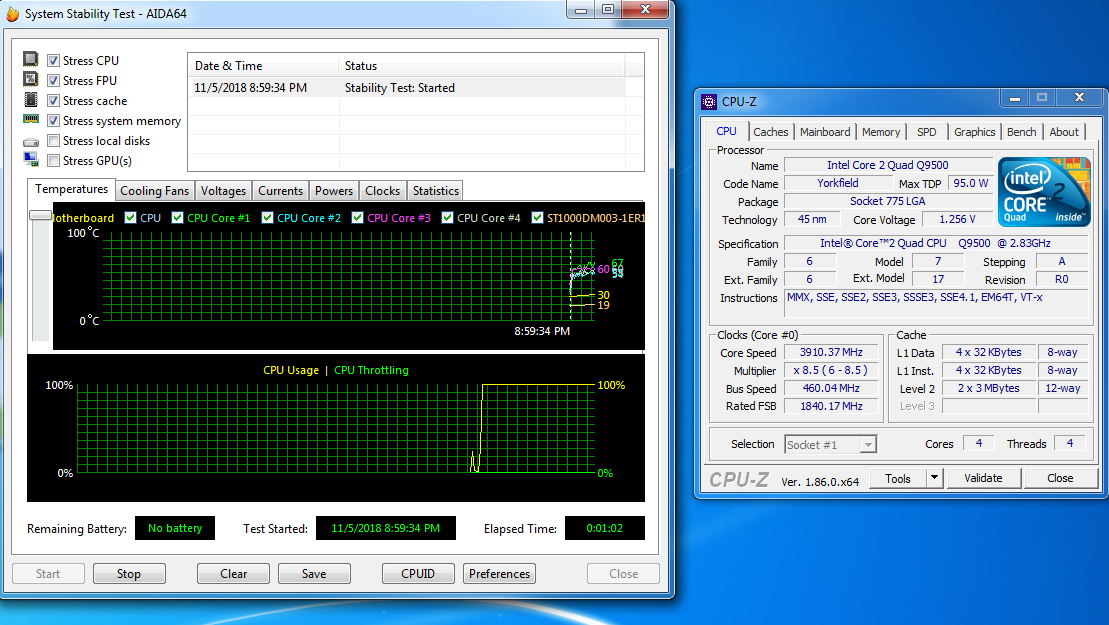The image size is (1109, 625).
Task: Open AIDA64 Preferences
Action: 499,573
